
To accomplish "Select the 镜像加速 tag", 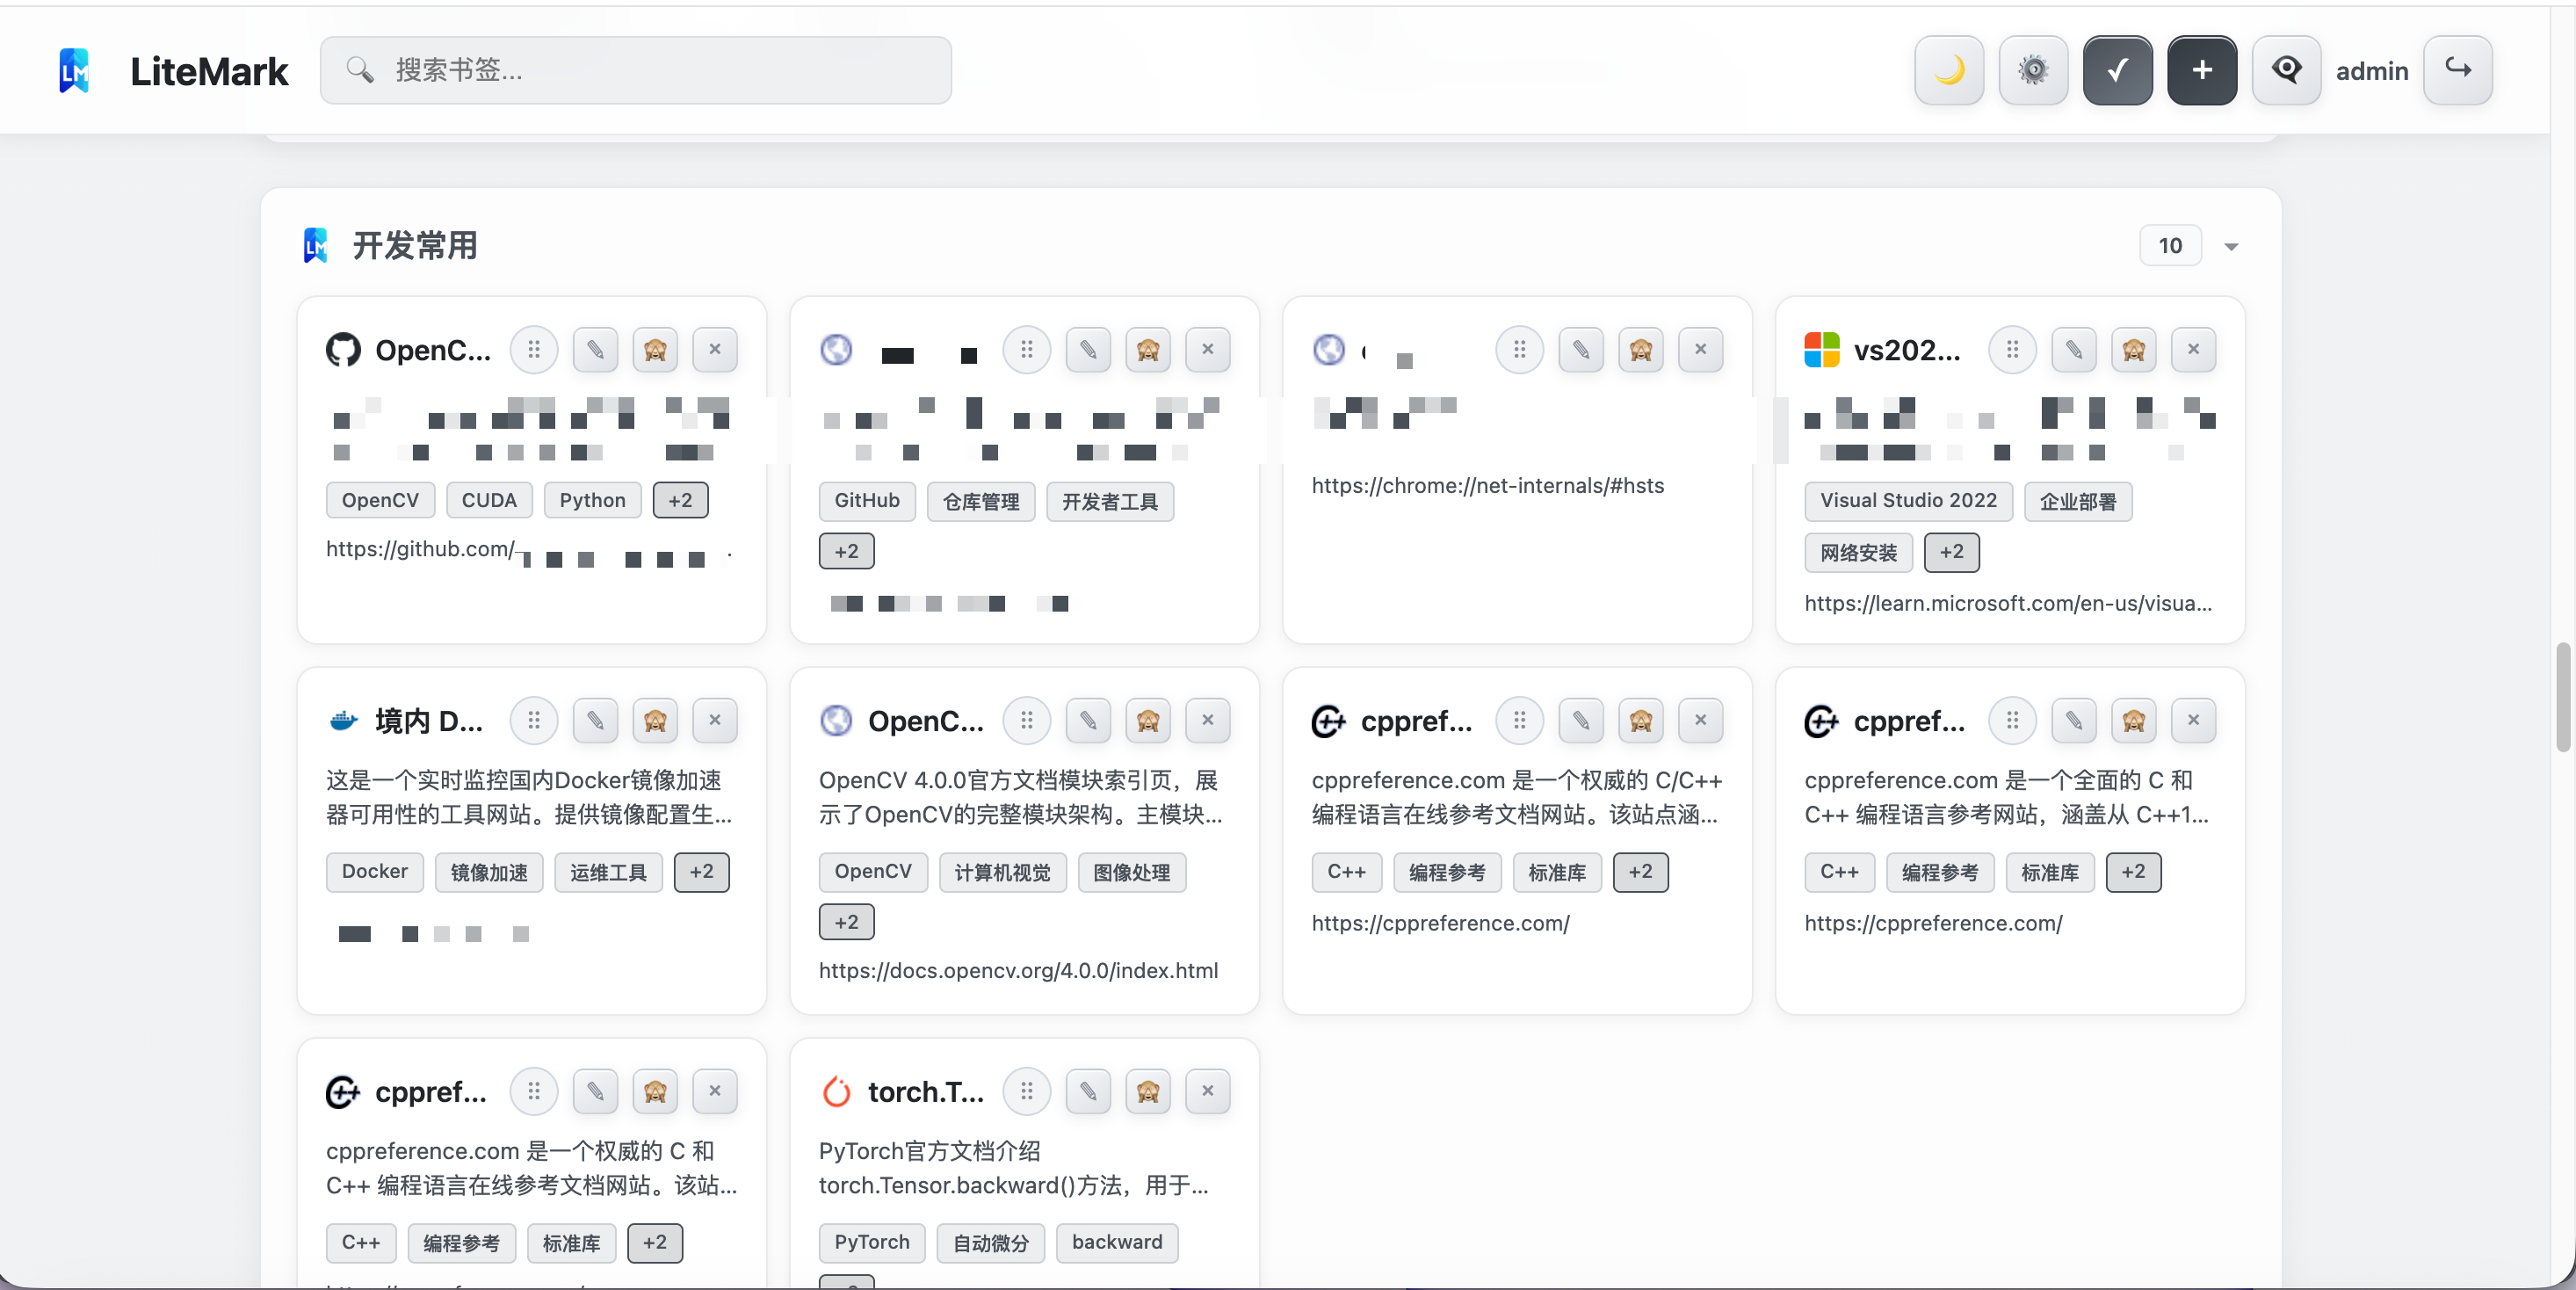I will (489, 873).
